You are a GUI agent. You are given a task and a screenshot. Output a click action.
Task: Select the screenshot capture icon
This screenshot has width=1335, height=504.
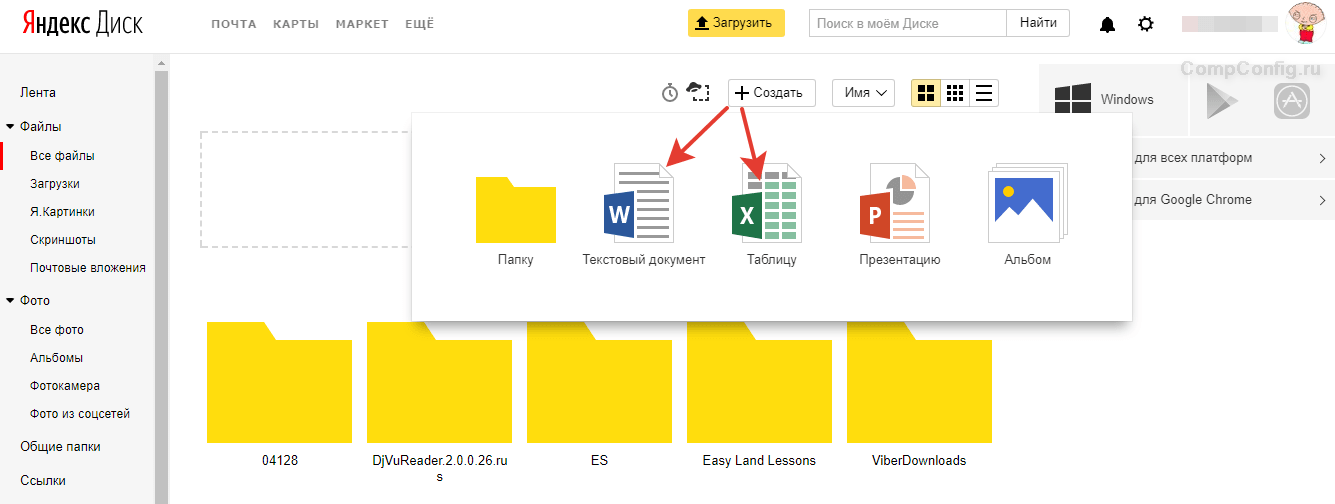(x=698, y=92)
